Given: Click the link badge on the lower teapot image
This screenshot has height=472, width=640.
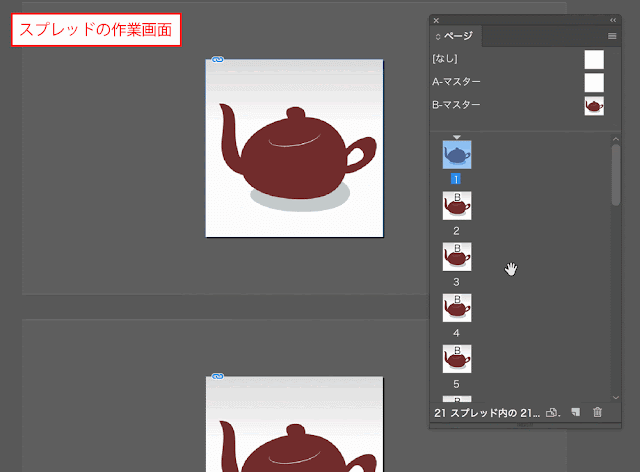Looking at the screenshot, I should coord(218,376).
